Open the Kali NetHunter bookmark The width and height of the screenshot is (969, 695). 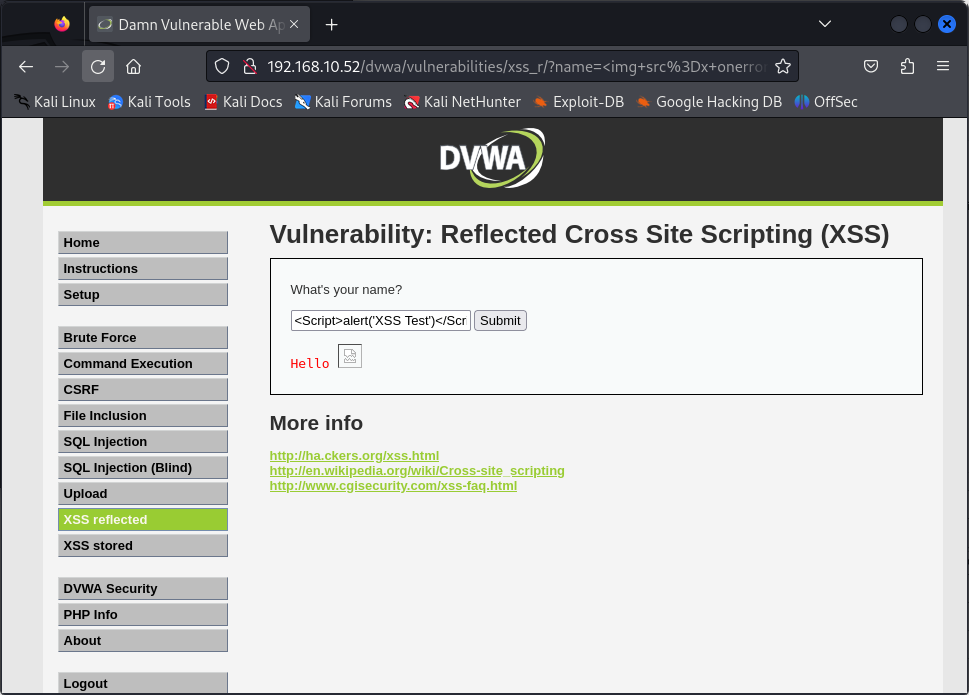[x=462, y=102]
